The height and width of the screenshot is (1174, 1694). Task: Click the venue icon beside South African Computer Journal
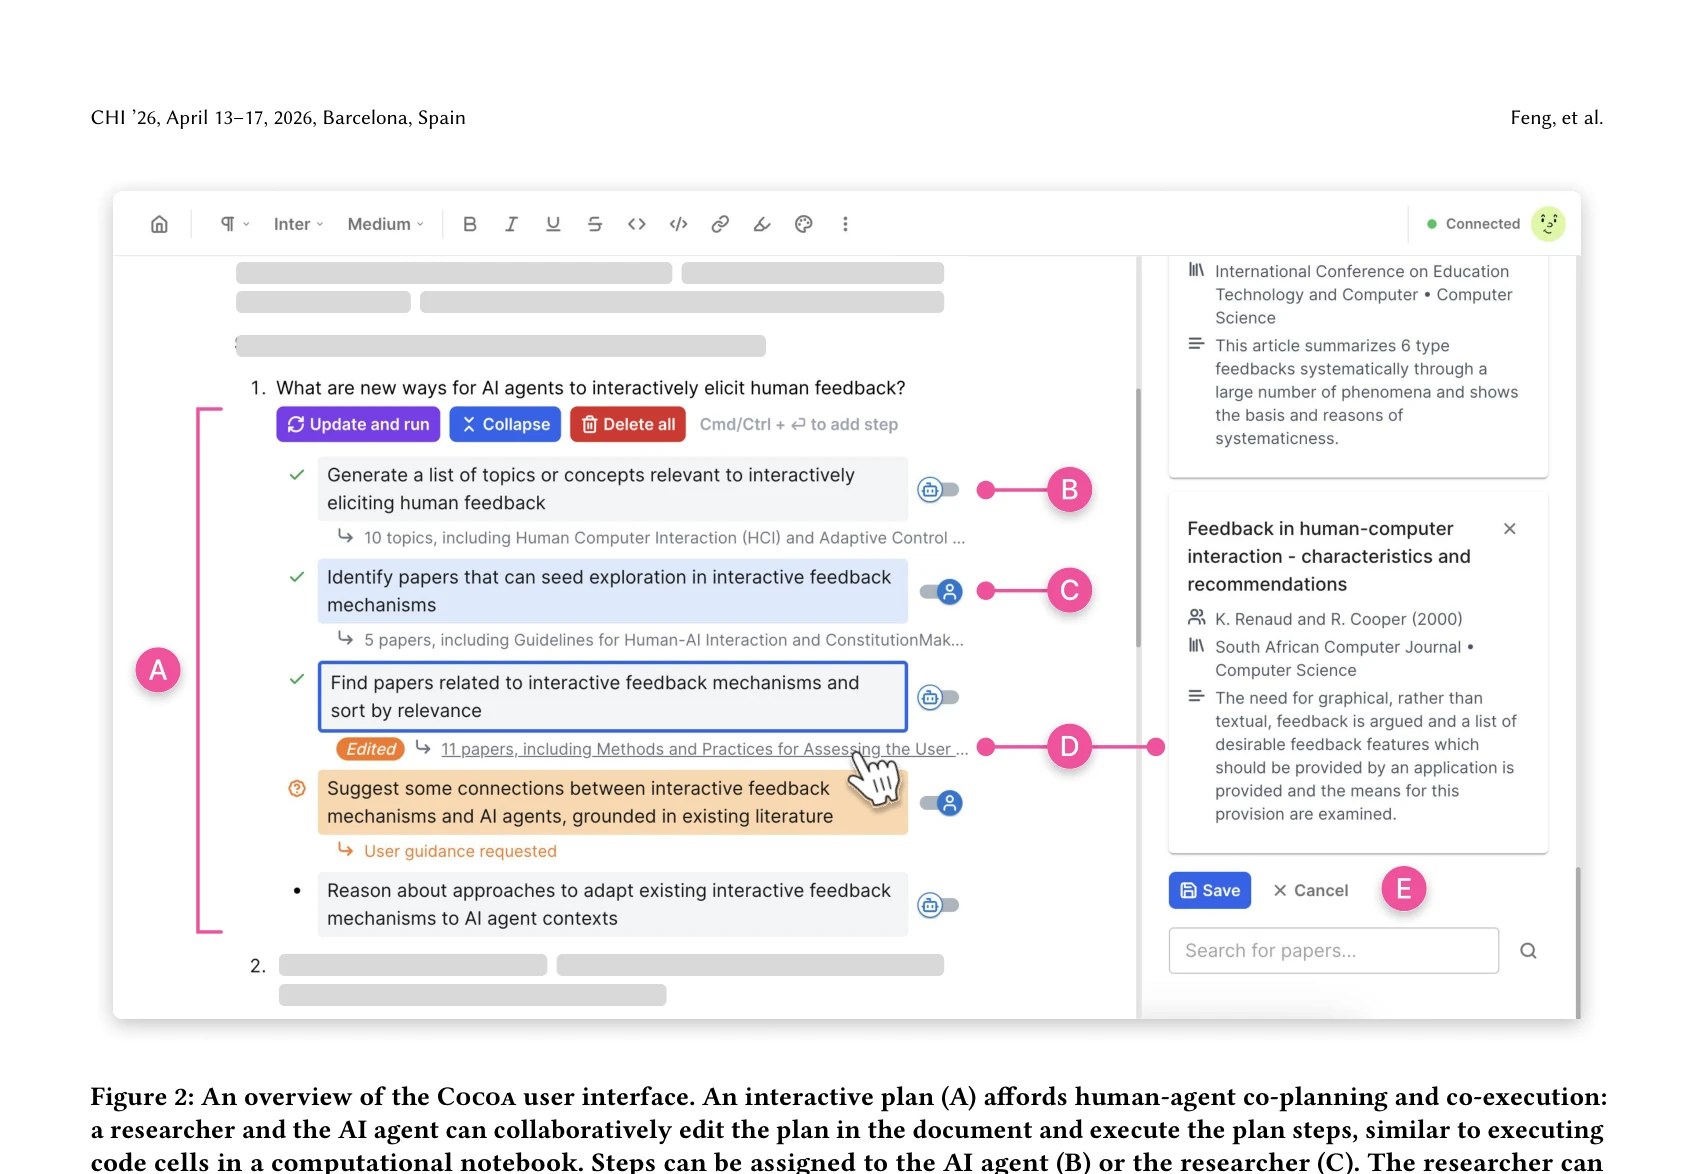pos(1196,646)
